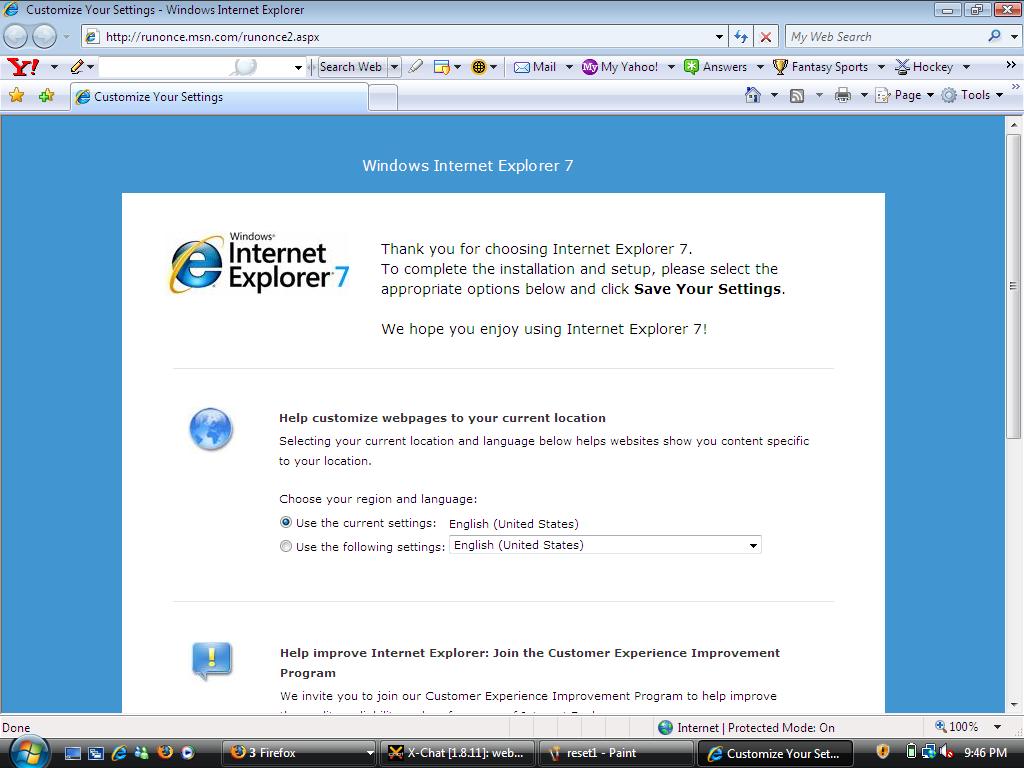This screenshot has height=768, width=1024.
Task: Click the RSS feeds icon
Action: coord(797,96)
